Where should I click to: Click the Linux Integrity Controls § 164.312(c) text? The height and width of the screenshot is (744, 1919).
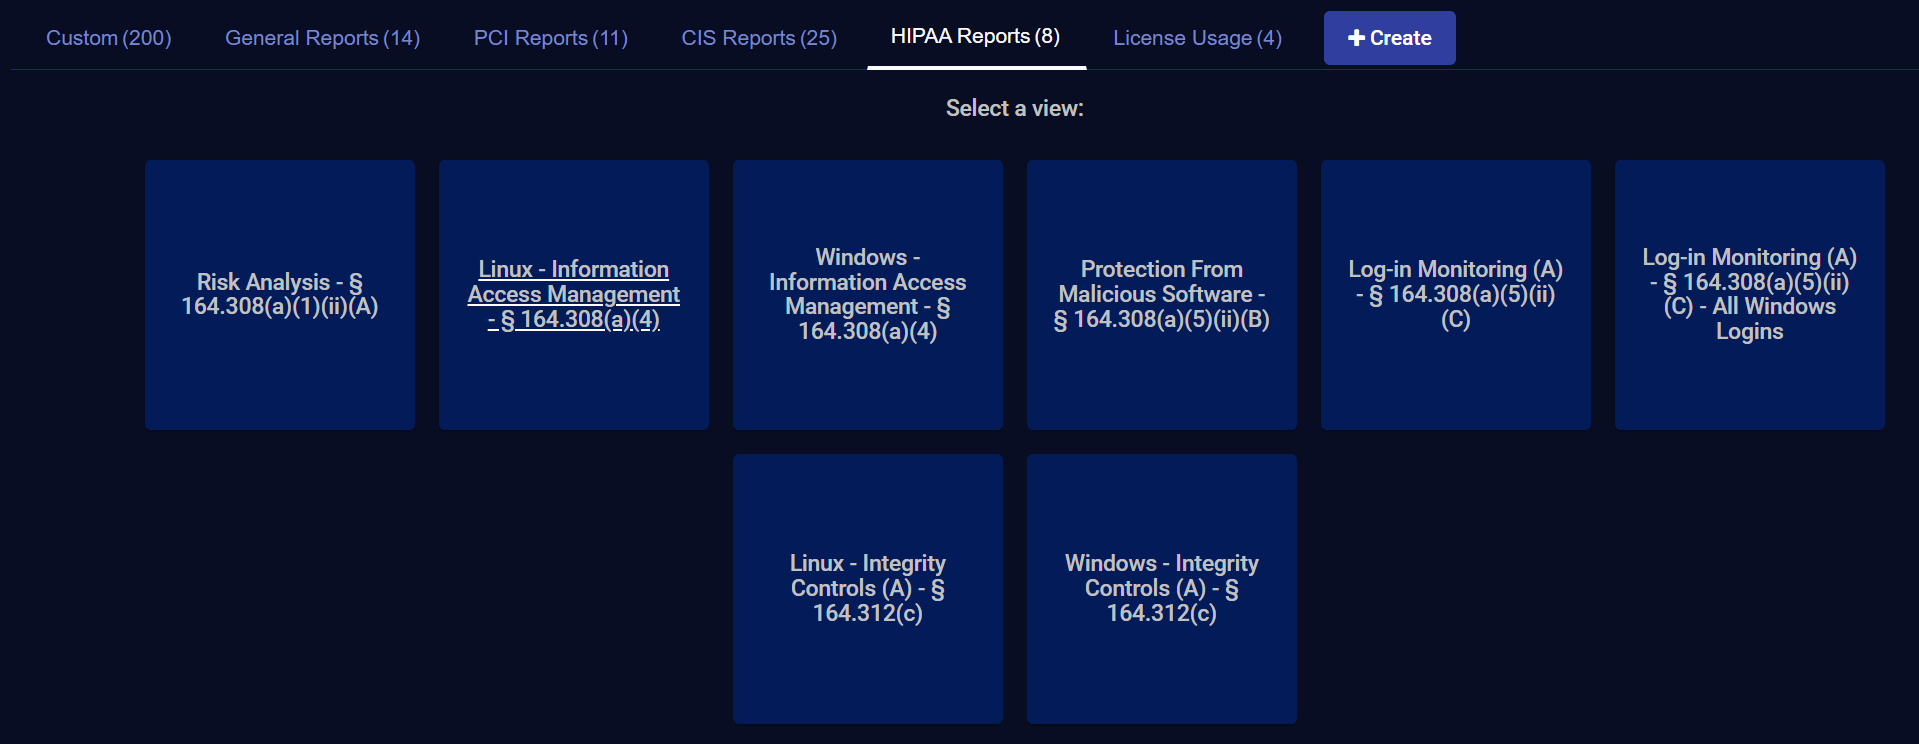pyautogui.click(x=867, y=588)
